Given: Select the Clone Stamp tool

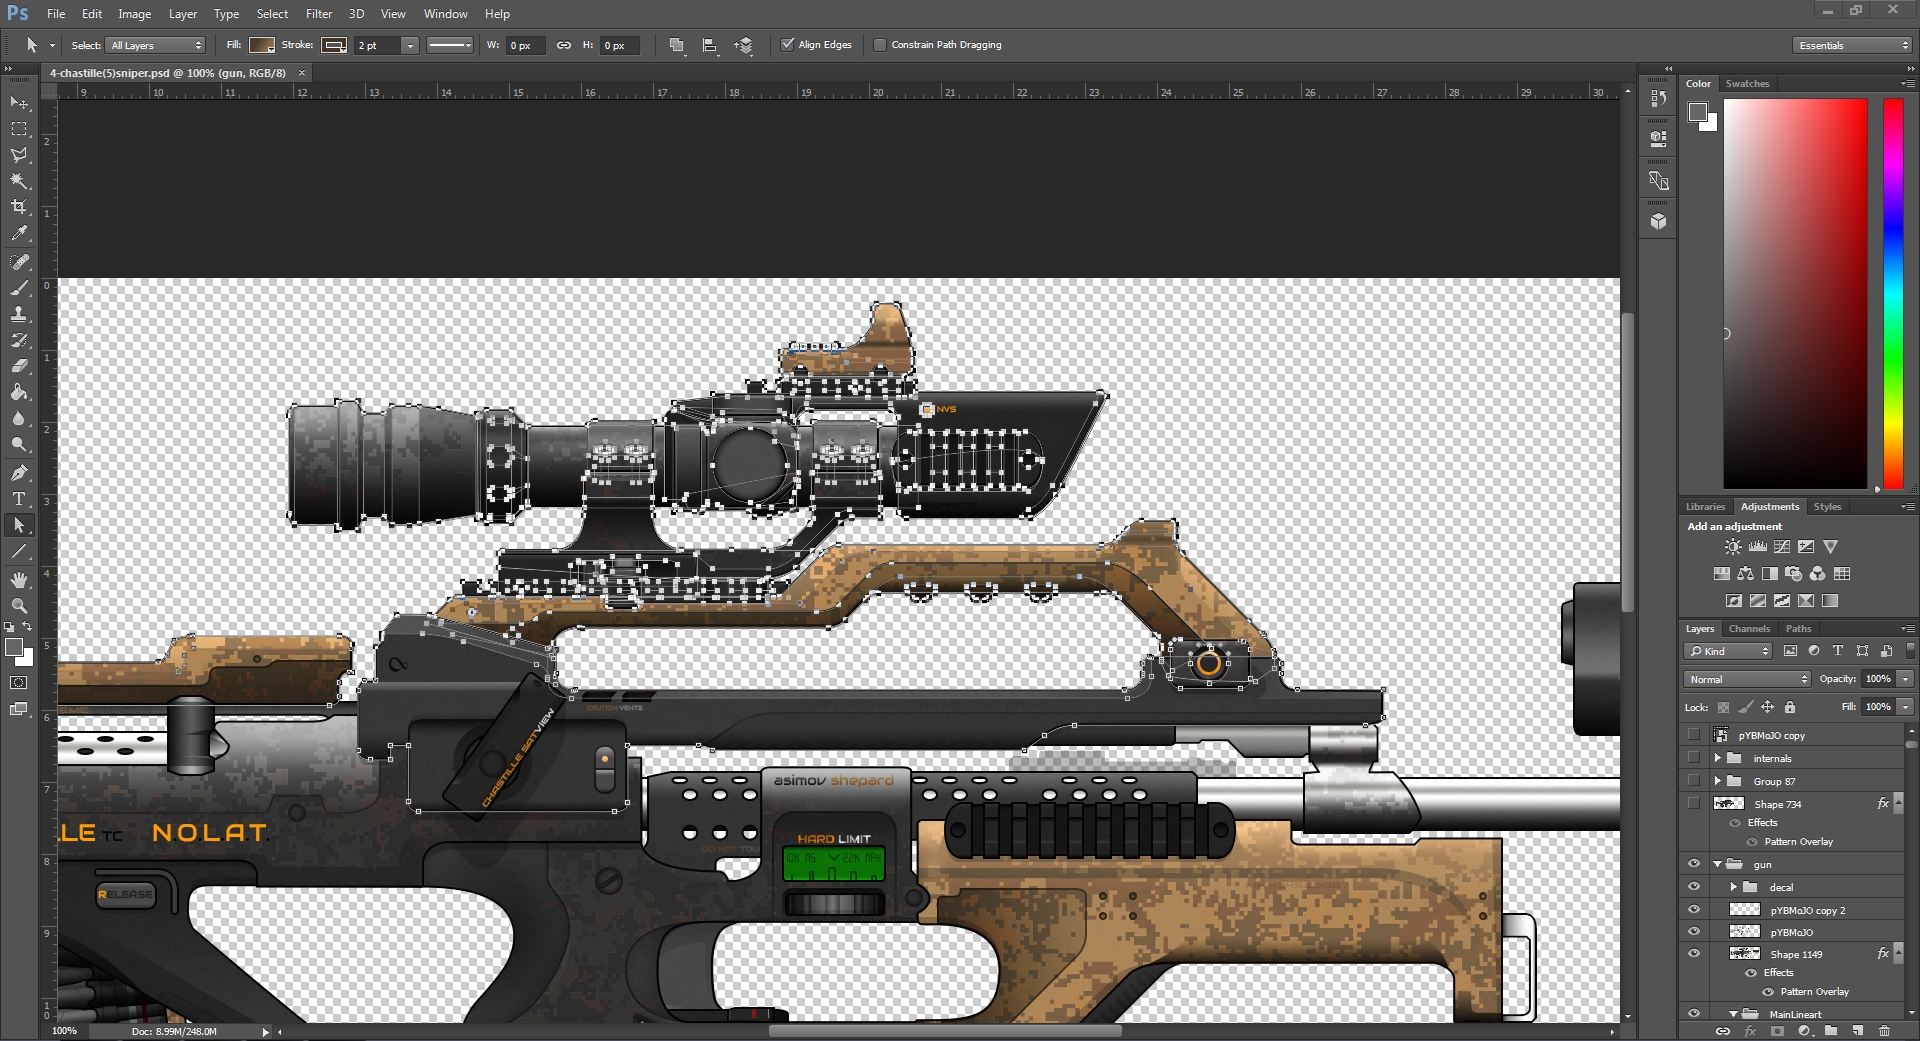Looking at the screenshot, I should tap(19, 314).
